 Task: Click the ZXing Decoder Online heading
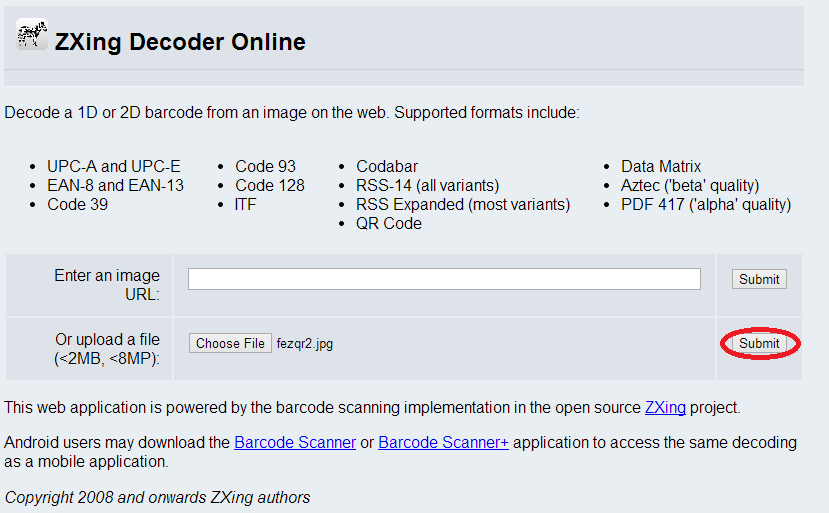[180, 42]
